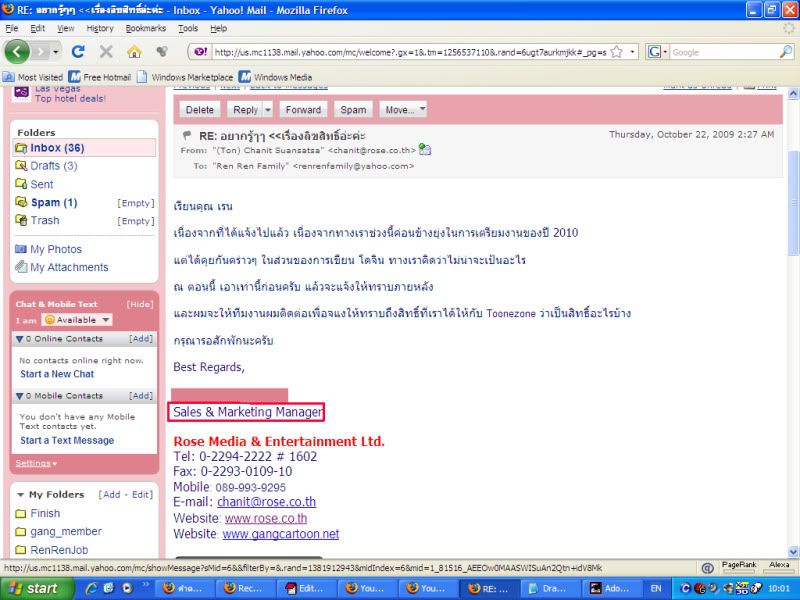800x600 pixels.
Task: Open the back history dropdown arrow
Action: point(55,52)
